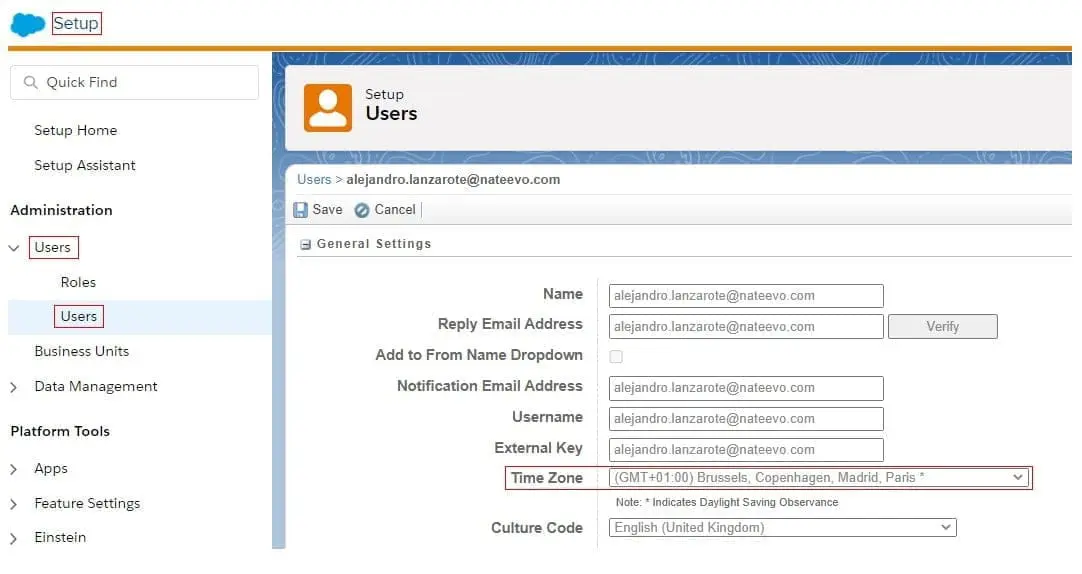Click the Verify button

coord(942,326)
